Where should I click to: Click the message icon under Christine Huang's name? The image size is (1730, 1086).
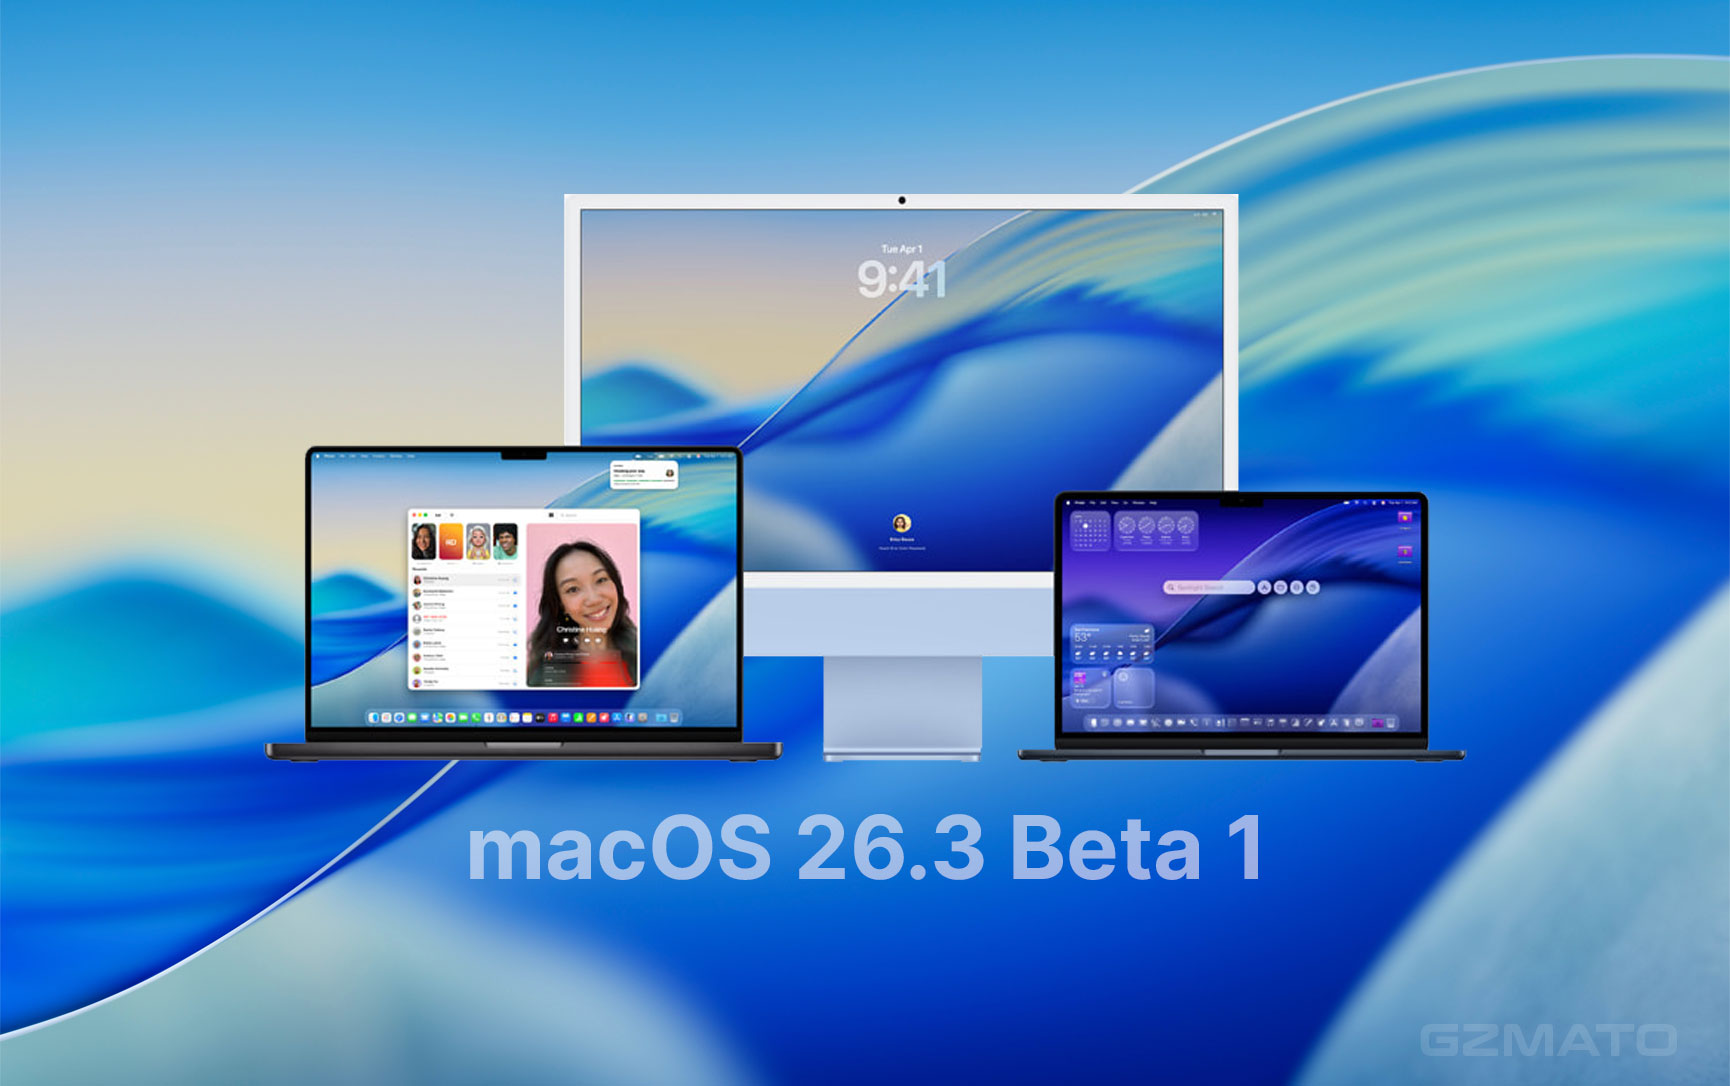pyautogui.click(x=566, y=640)
